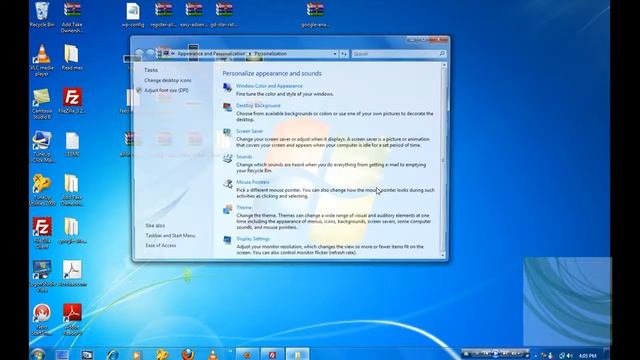Open Taskbar and Start Menu under See also
This screenshot has width=640, height=360.
coord(170,236)
